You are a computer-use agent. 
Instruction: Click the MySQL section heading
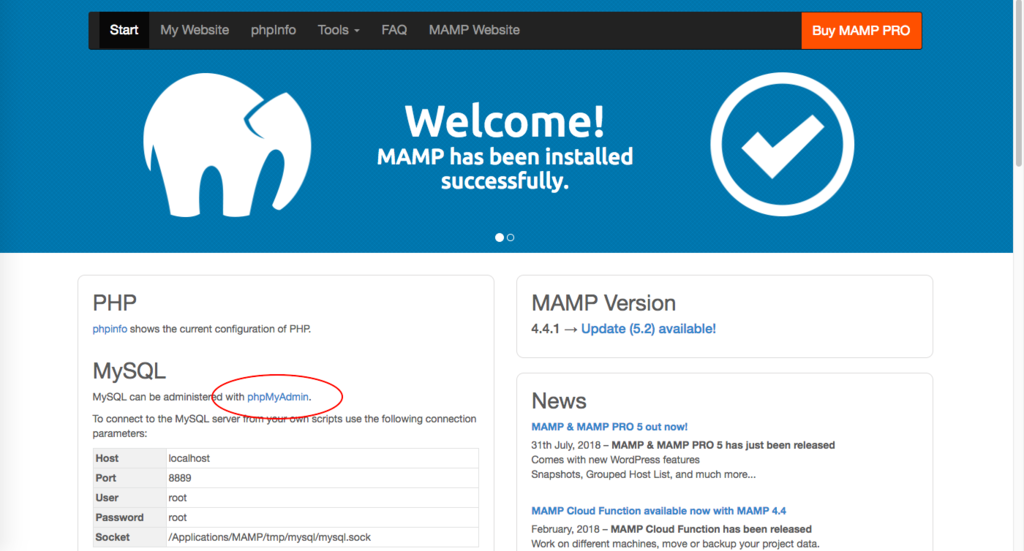tap(129, 371)
